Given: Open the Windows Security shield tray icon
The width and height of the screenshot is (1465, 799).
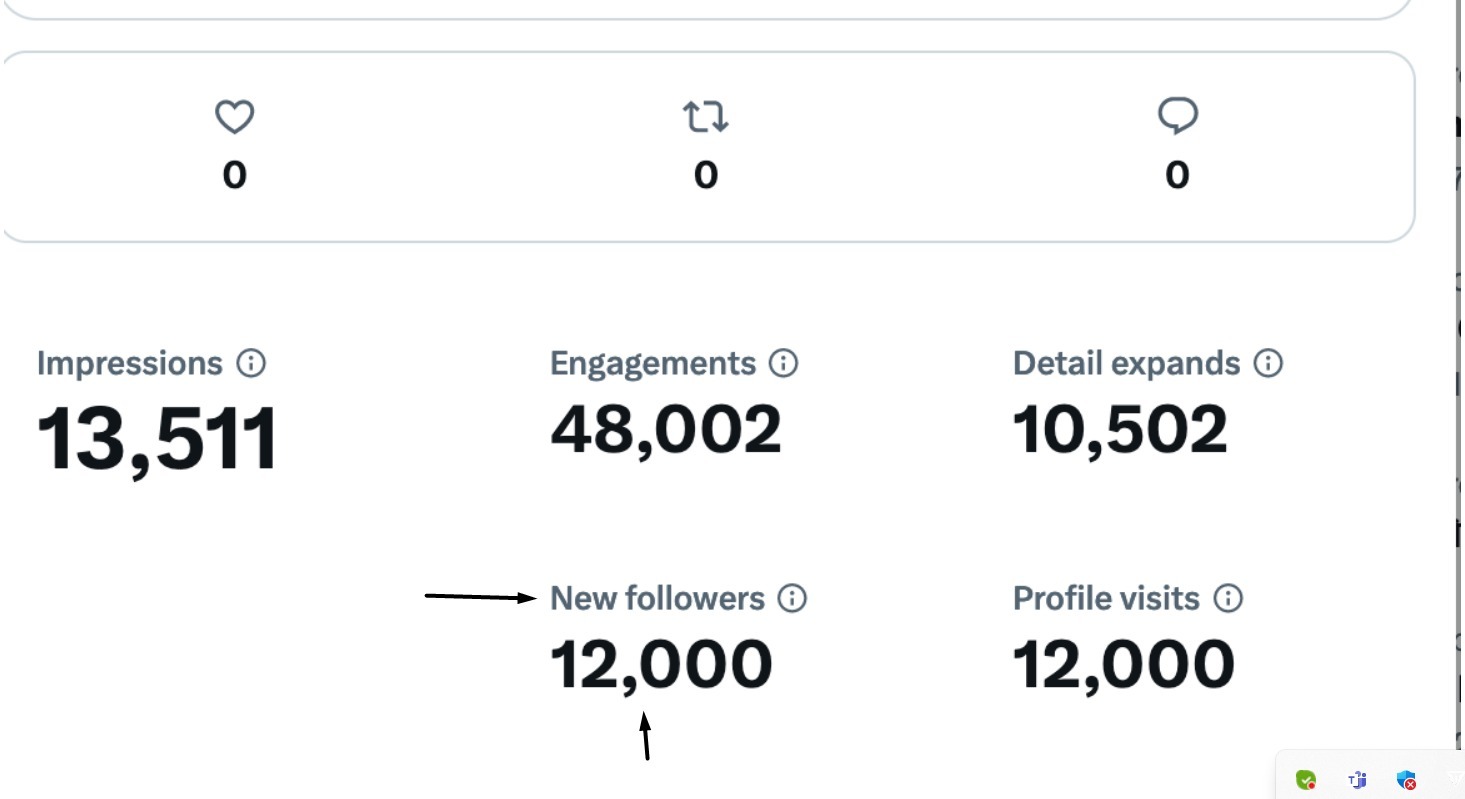Looking at the screenshot, I should tap(1406, 780).
